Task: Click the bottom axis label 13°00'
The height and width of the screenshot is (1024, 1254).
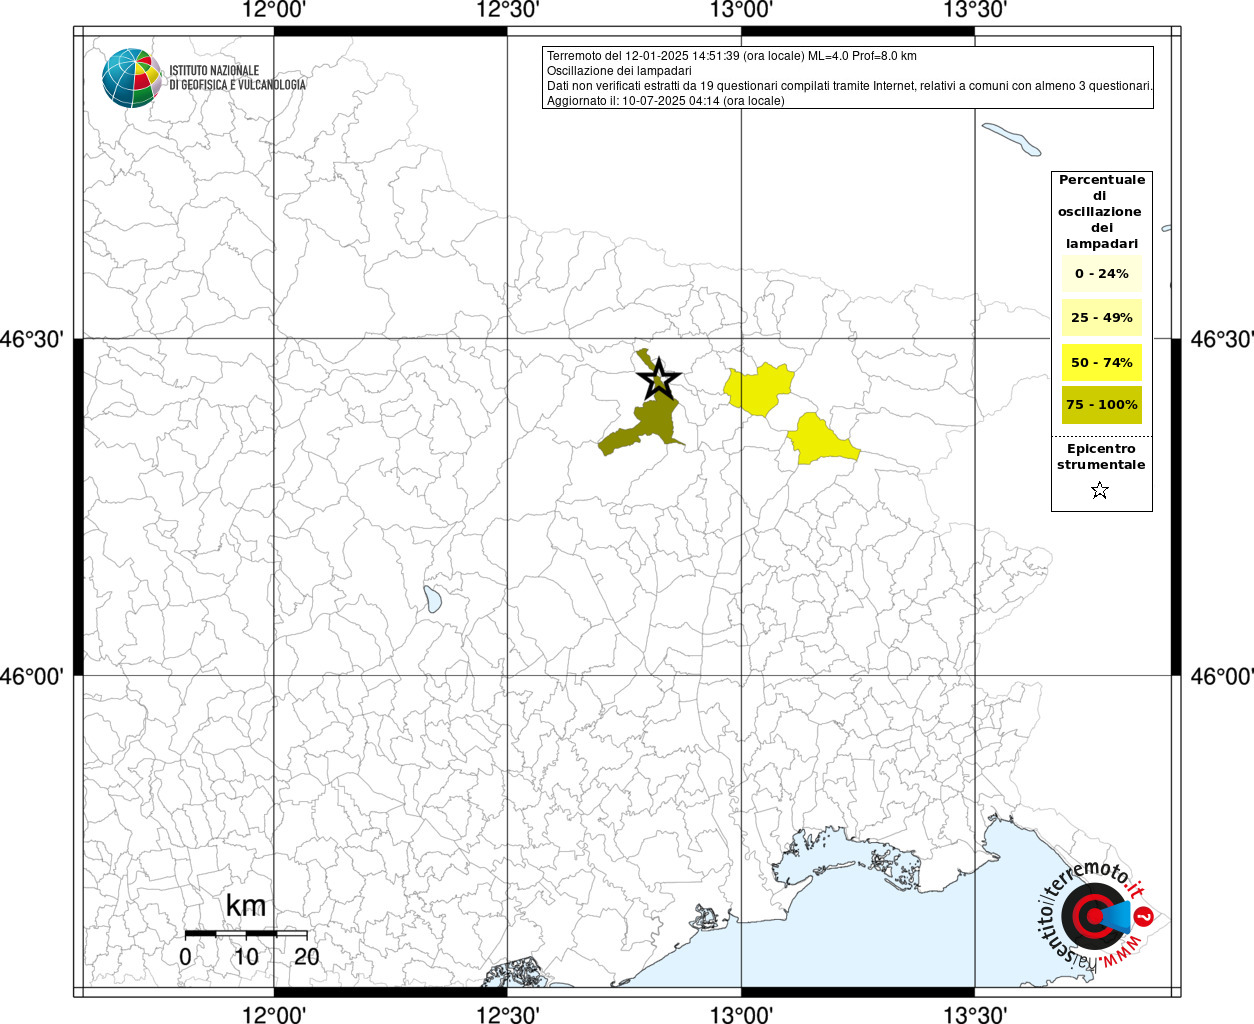Action: [741, 1014]
